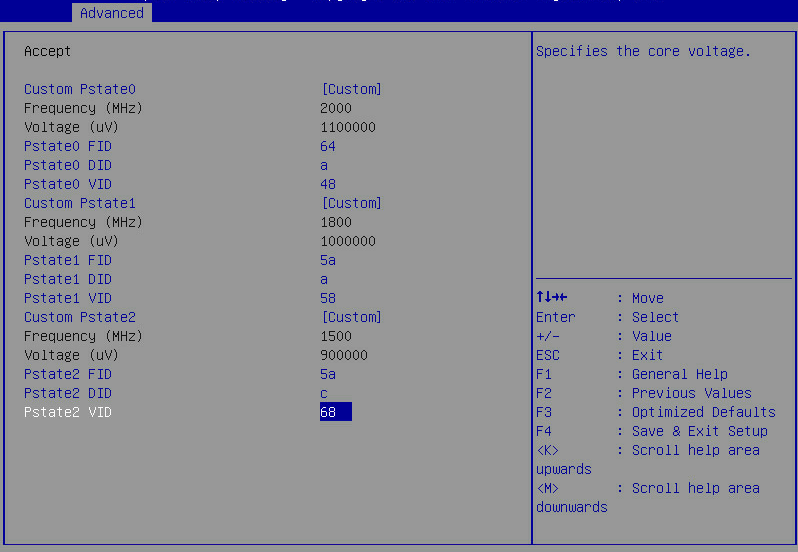Click the Pstate0 voltage value 1100000
This screenshot has width=798, height=552.
[x=348, y=127]
